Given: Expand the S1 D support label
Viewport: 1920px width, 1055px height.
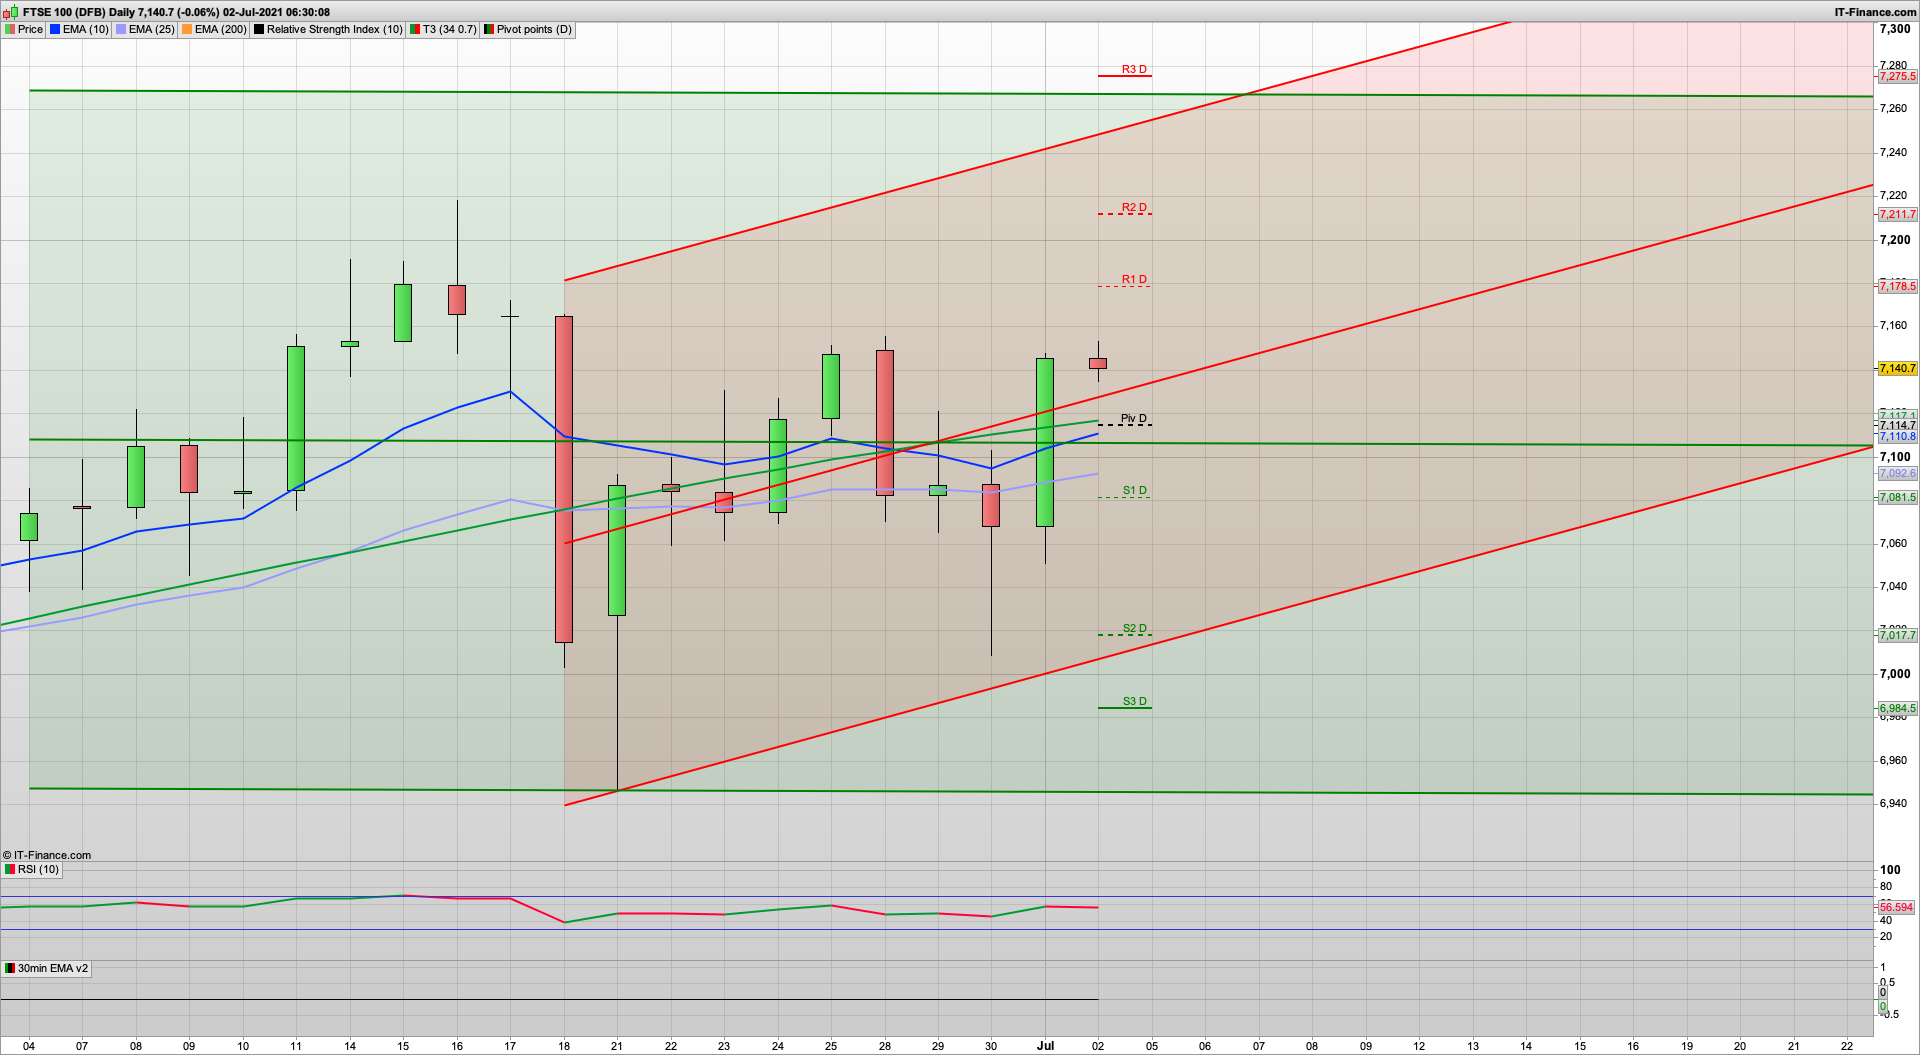Looking at the screenshot, I should [x=1133, y=491].
